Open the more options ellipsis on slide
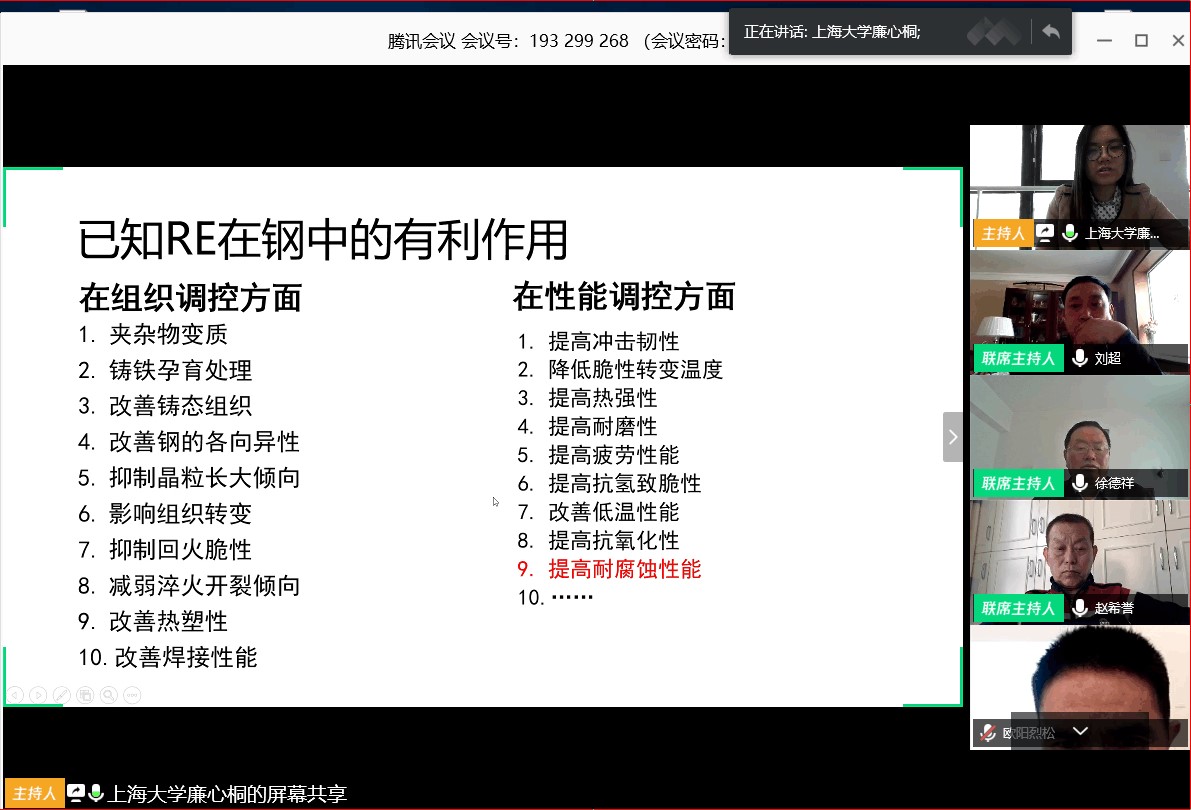Screen dimensions: 1191x810 click(x=132, y=694)
